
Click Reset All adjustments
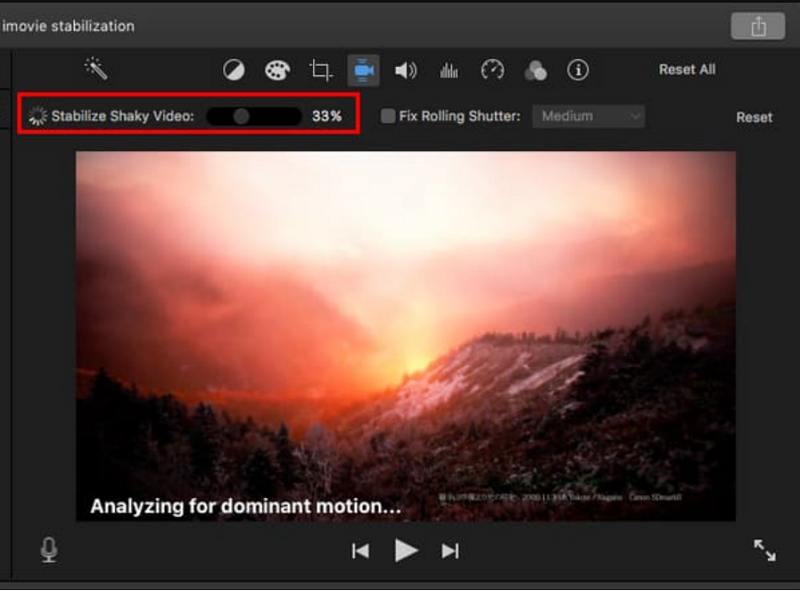(x=687, y=69)
